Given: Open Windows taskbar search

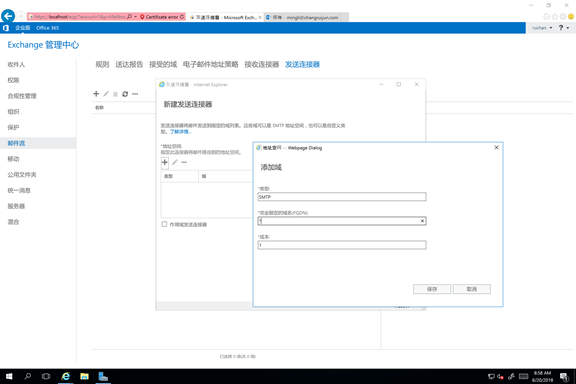Looking at the screenshot, I should (x=28, y=376).
